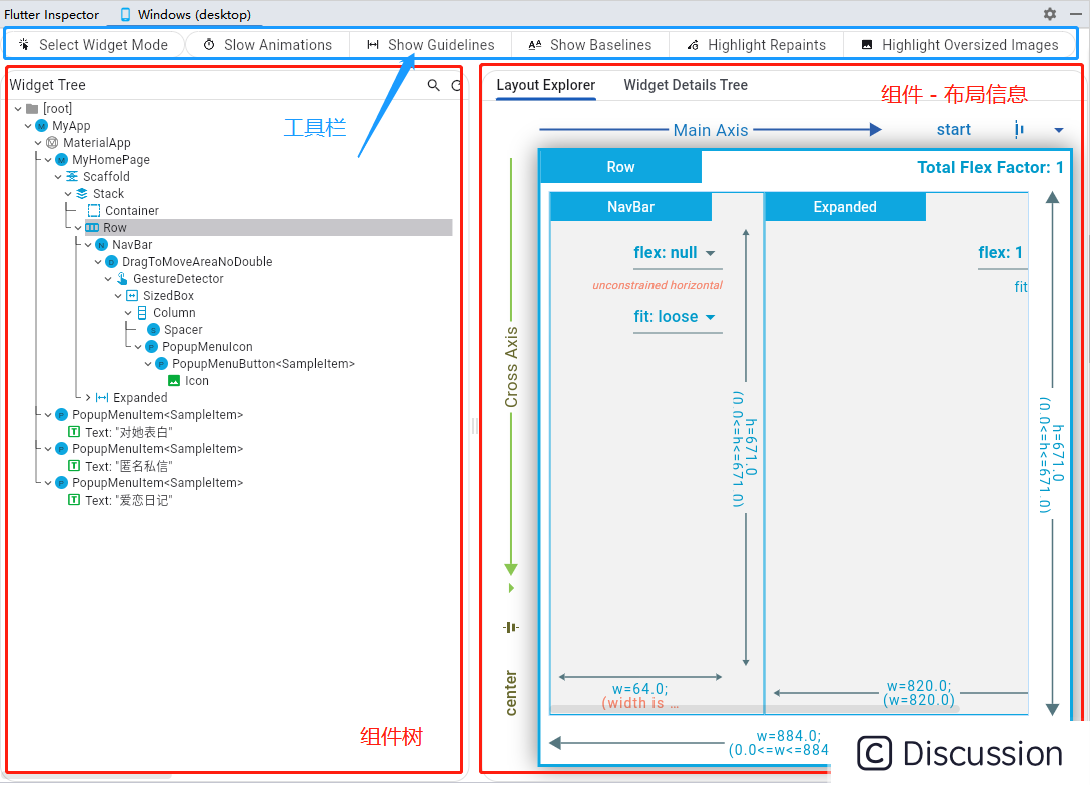Click the Row header in layout explorer
The height and width of the screenshot is (785, 1090).
tap(621, 167)
